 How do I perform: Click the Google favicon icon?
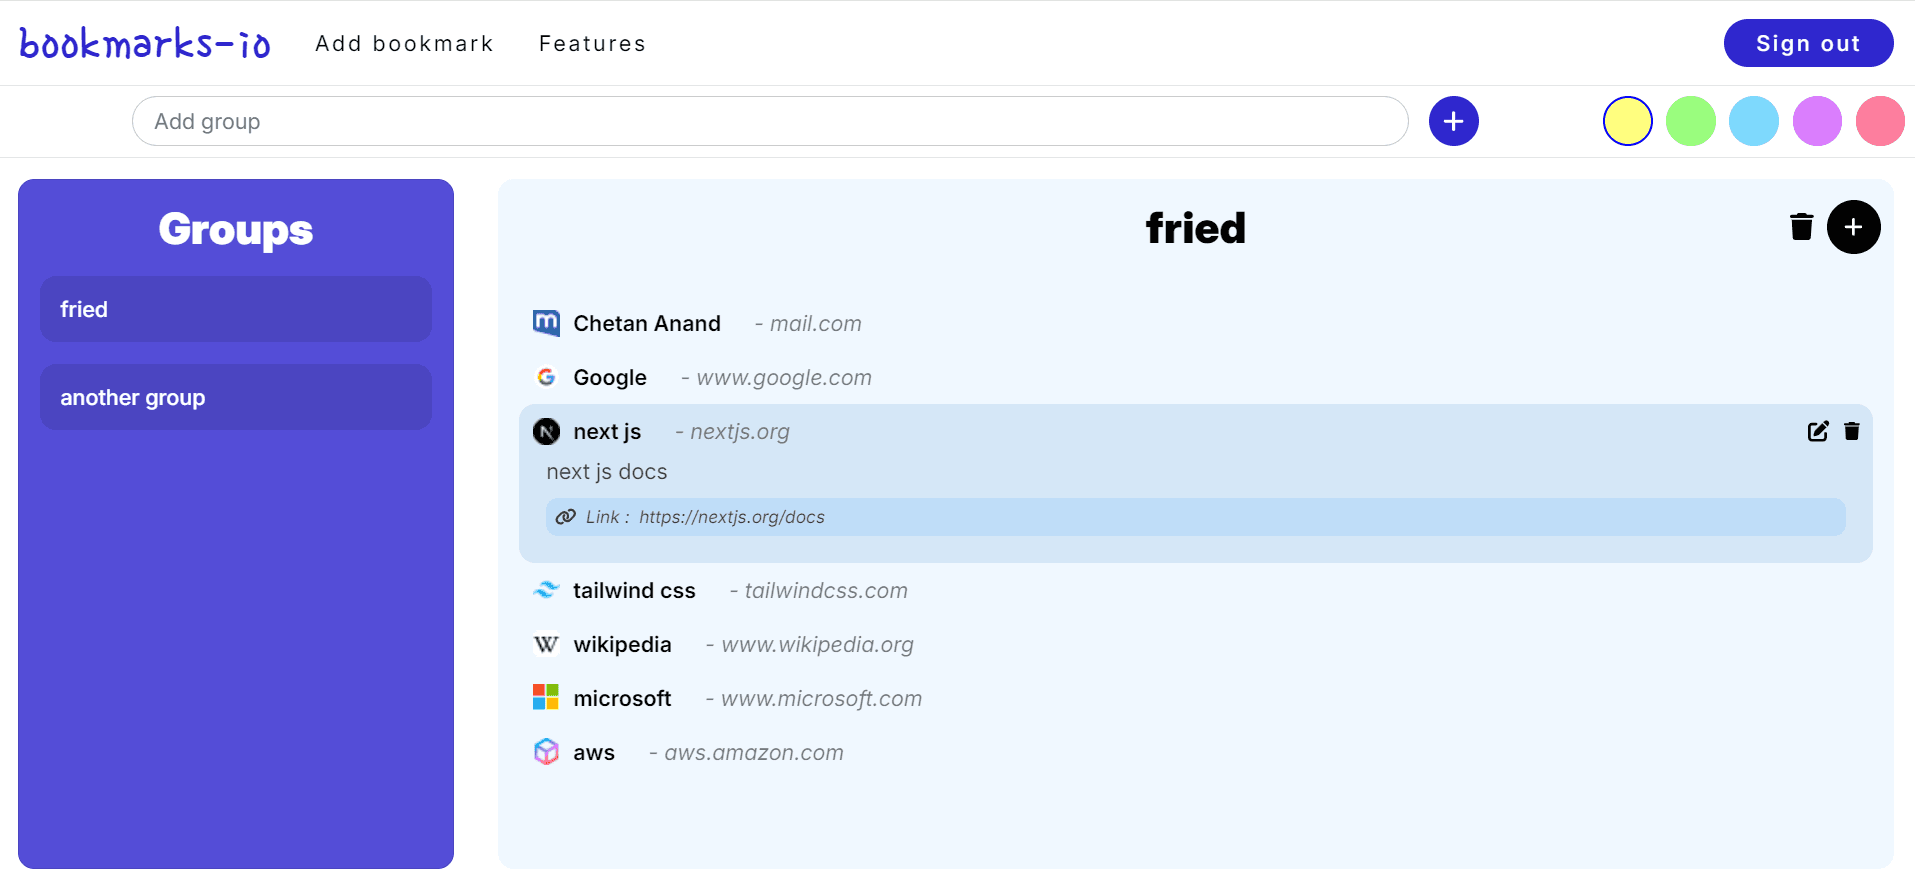pyautogui.click(x=546, y=377)
